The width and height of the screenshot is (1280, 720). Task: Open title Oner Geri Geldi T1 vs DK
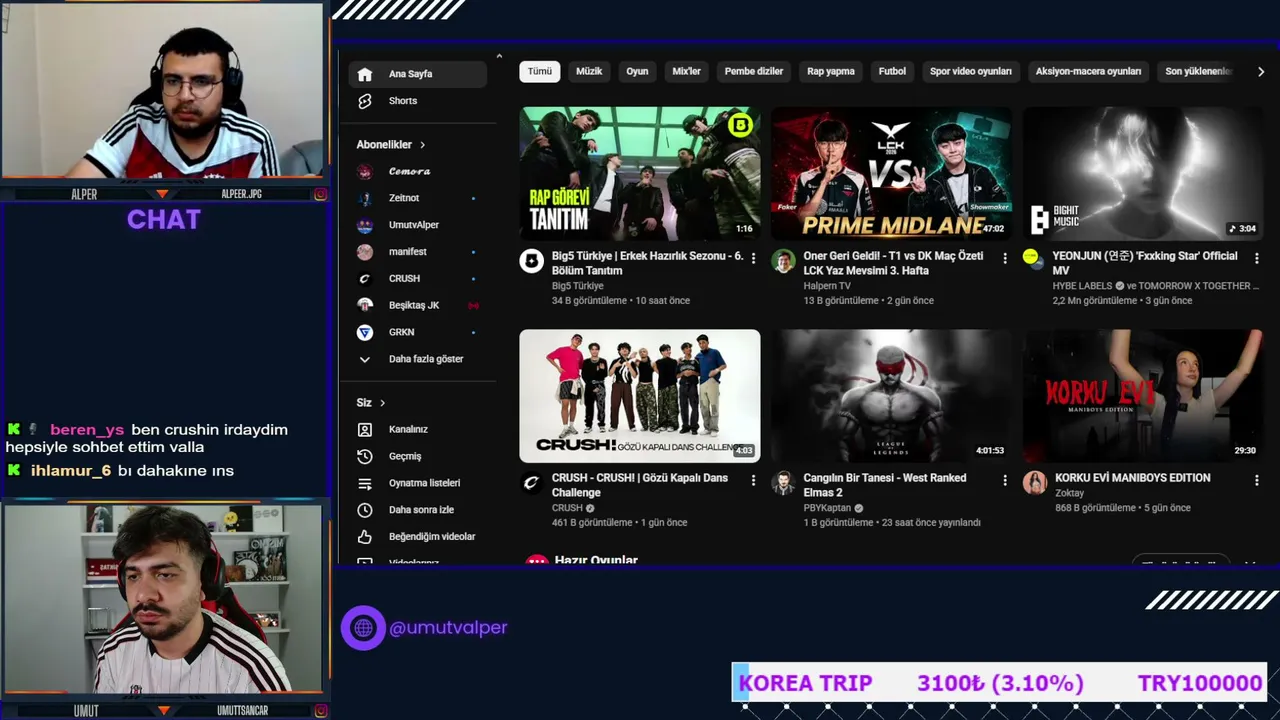click(893, 263)
